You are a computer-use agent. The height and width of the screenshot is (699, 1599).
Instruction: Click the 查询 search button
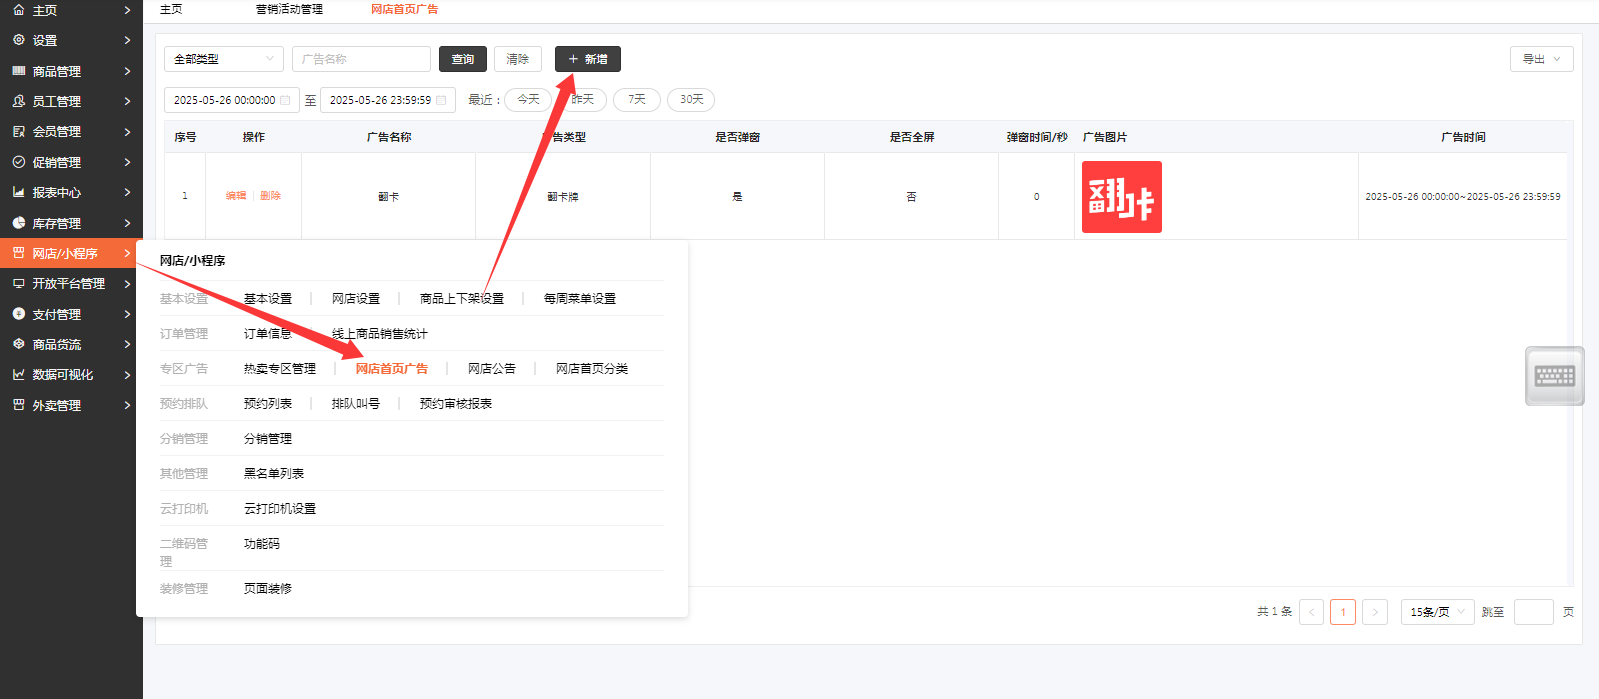pos(463,59)
